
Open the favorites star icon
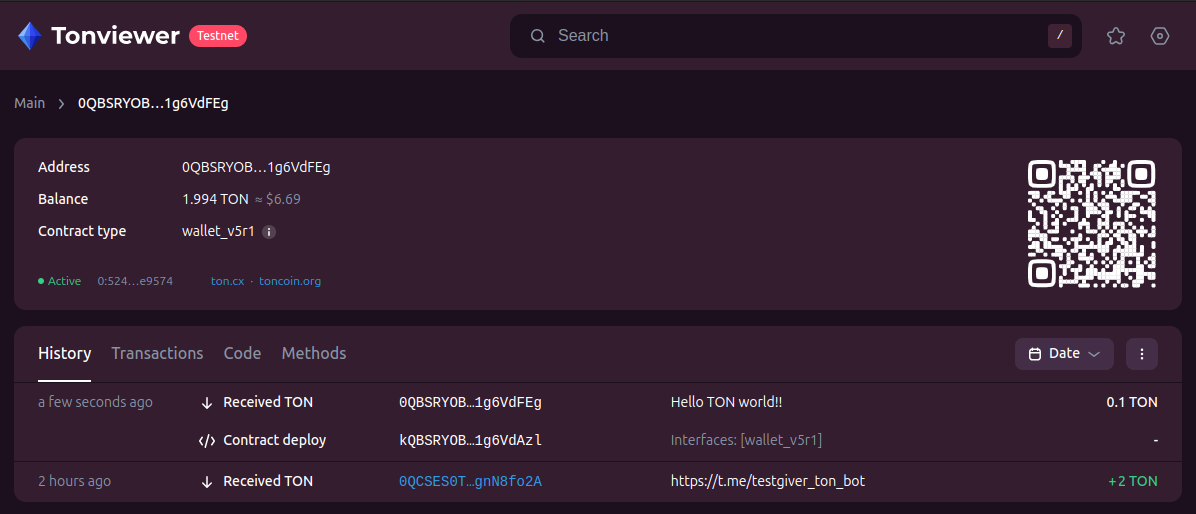click(x=1116, y=35)
